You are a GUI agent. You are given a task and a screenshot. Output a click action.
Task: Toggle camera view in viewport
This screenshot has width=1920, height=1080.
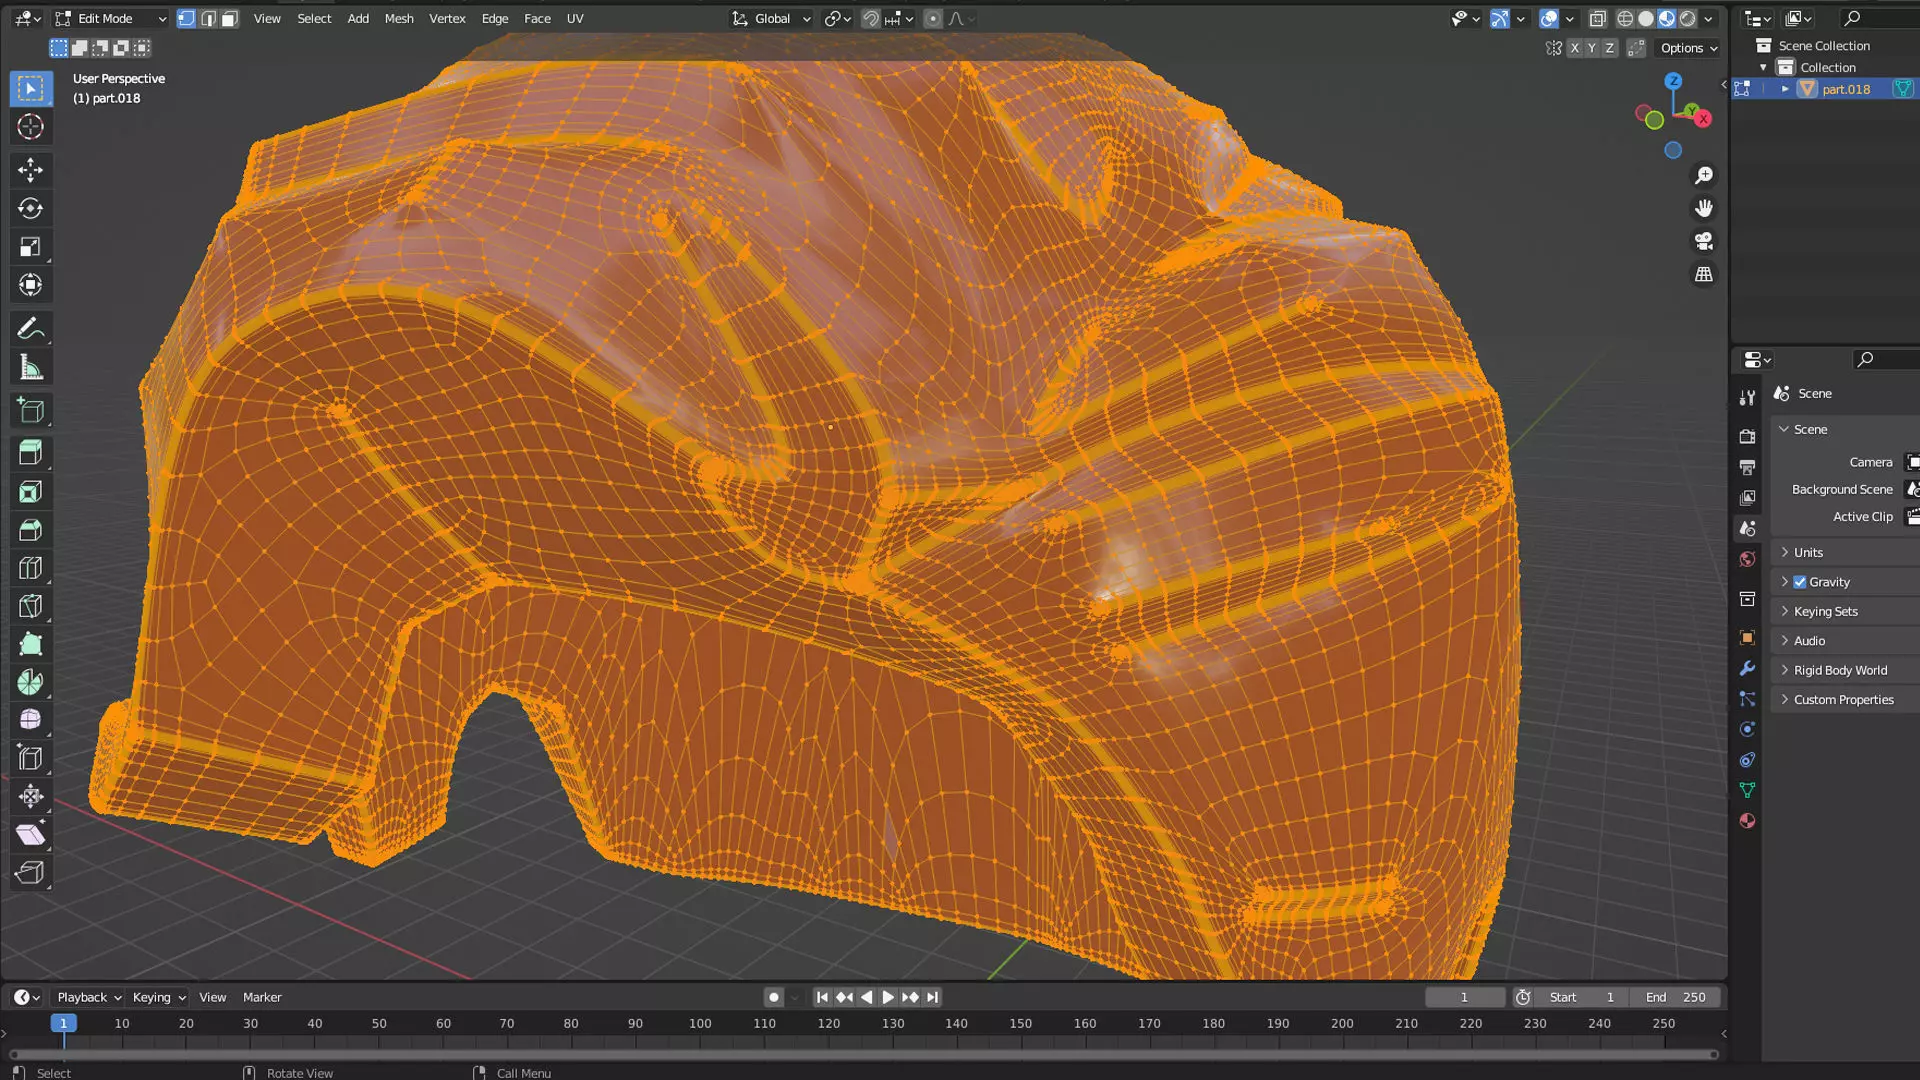pos(1703,241)
